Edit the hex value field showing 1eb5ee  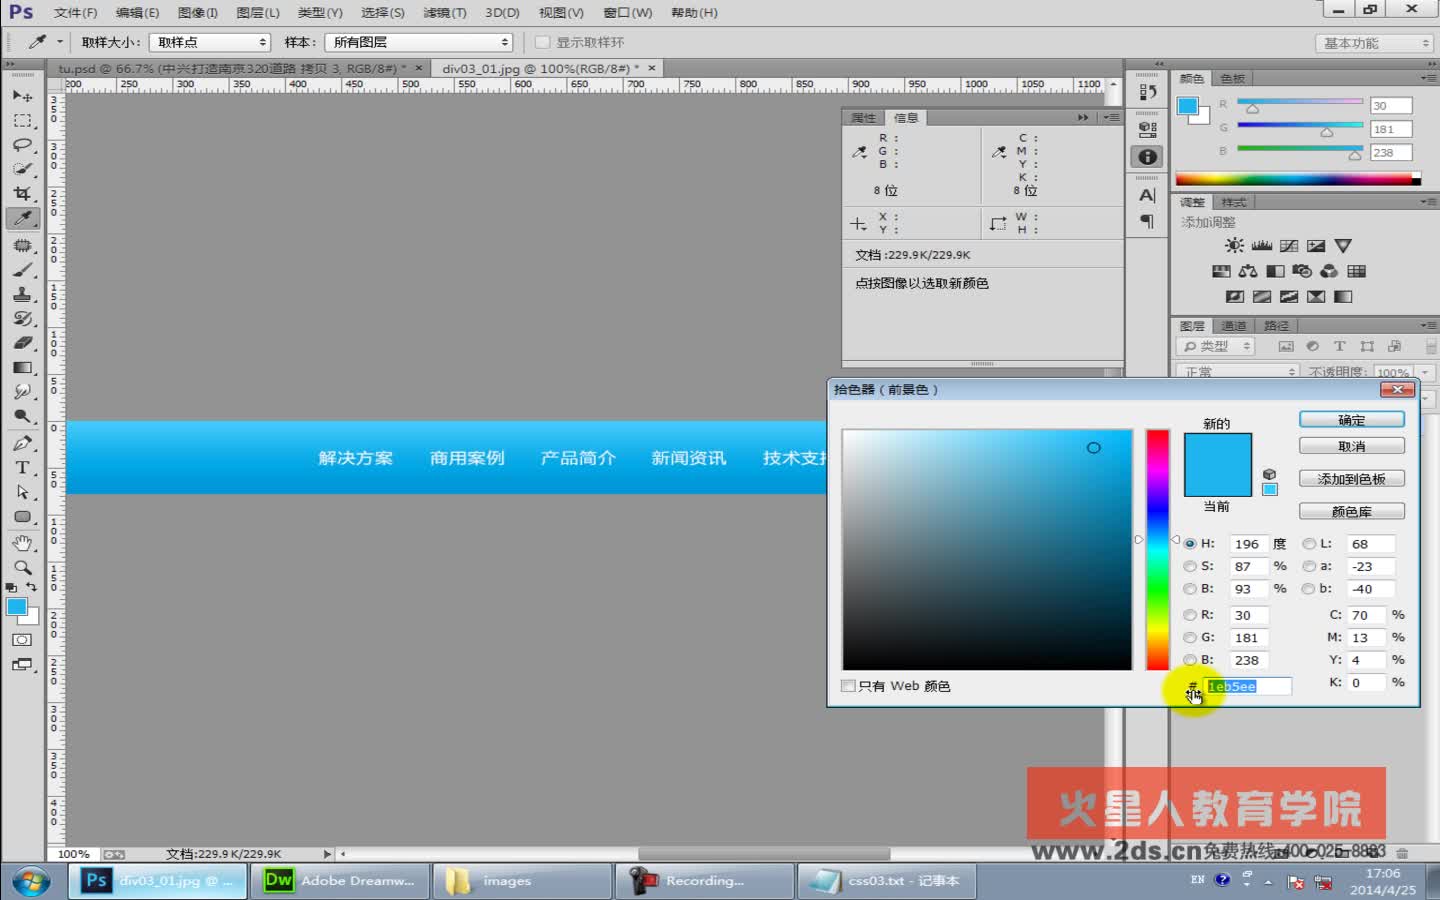tap(1248, 686)
